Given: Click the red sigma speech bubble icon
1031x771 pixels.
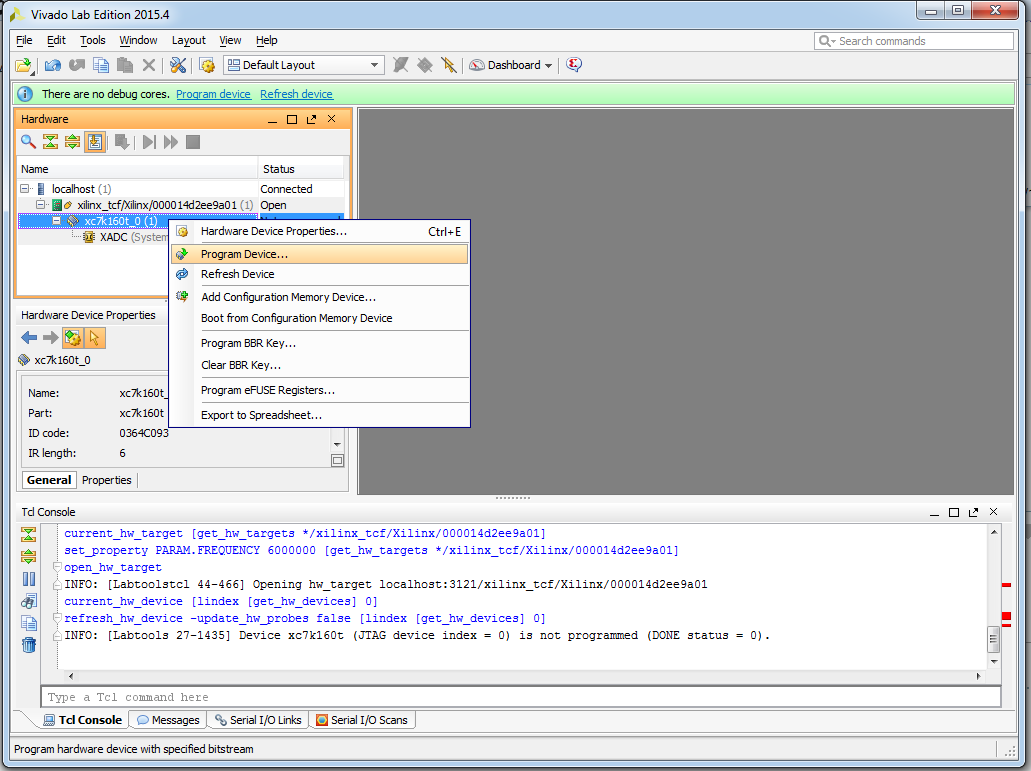Looking at the screenshot, I should tap(574, 64).
